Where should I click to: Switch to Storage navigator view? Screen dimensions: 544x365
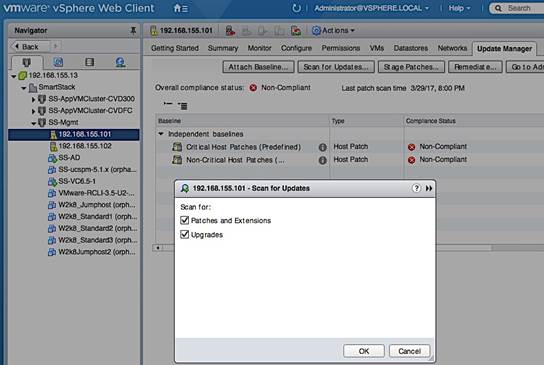pos(90,62)
